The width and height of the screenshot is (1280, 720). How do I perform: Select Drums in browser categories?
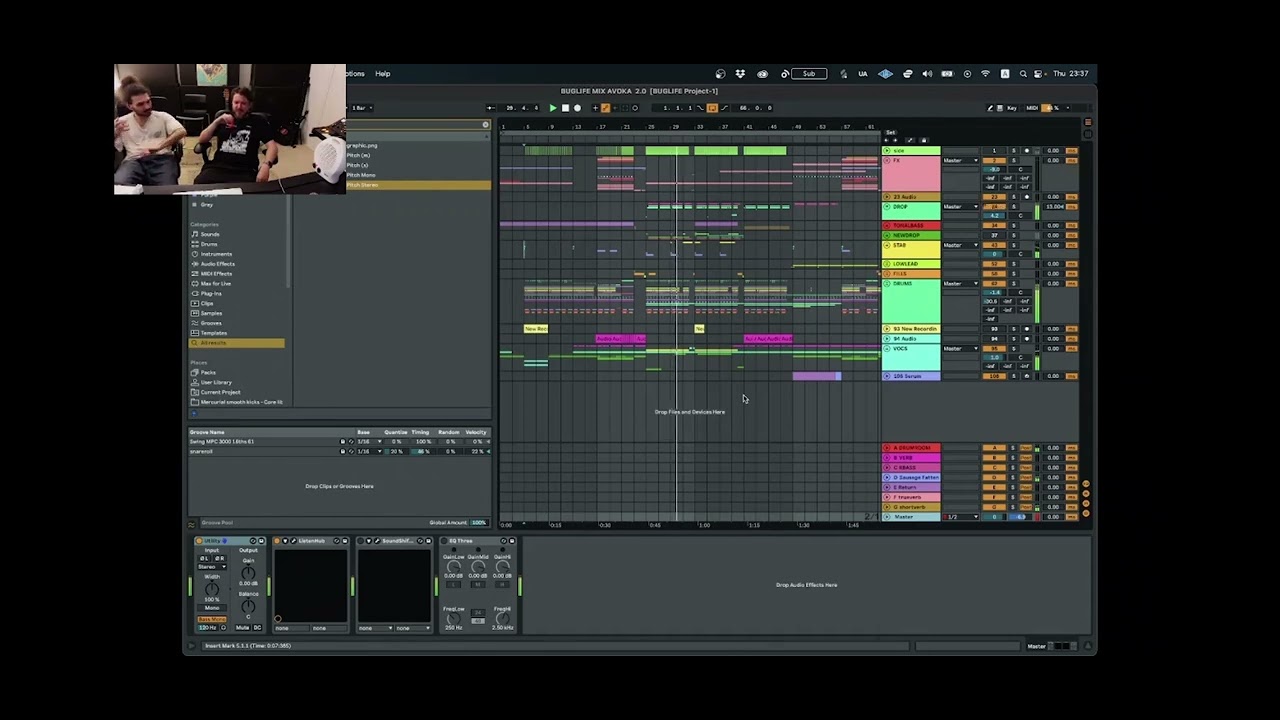tap(209, 244)
